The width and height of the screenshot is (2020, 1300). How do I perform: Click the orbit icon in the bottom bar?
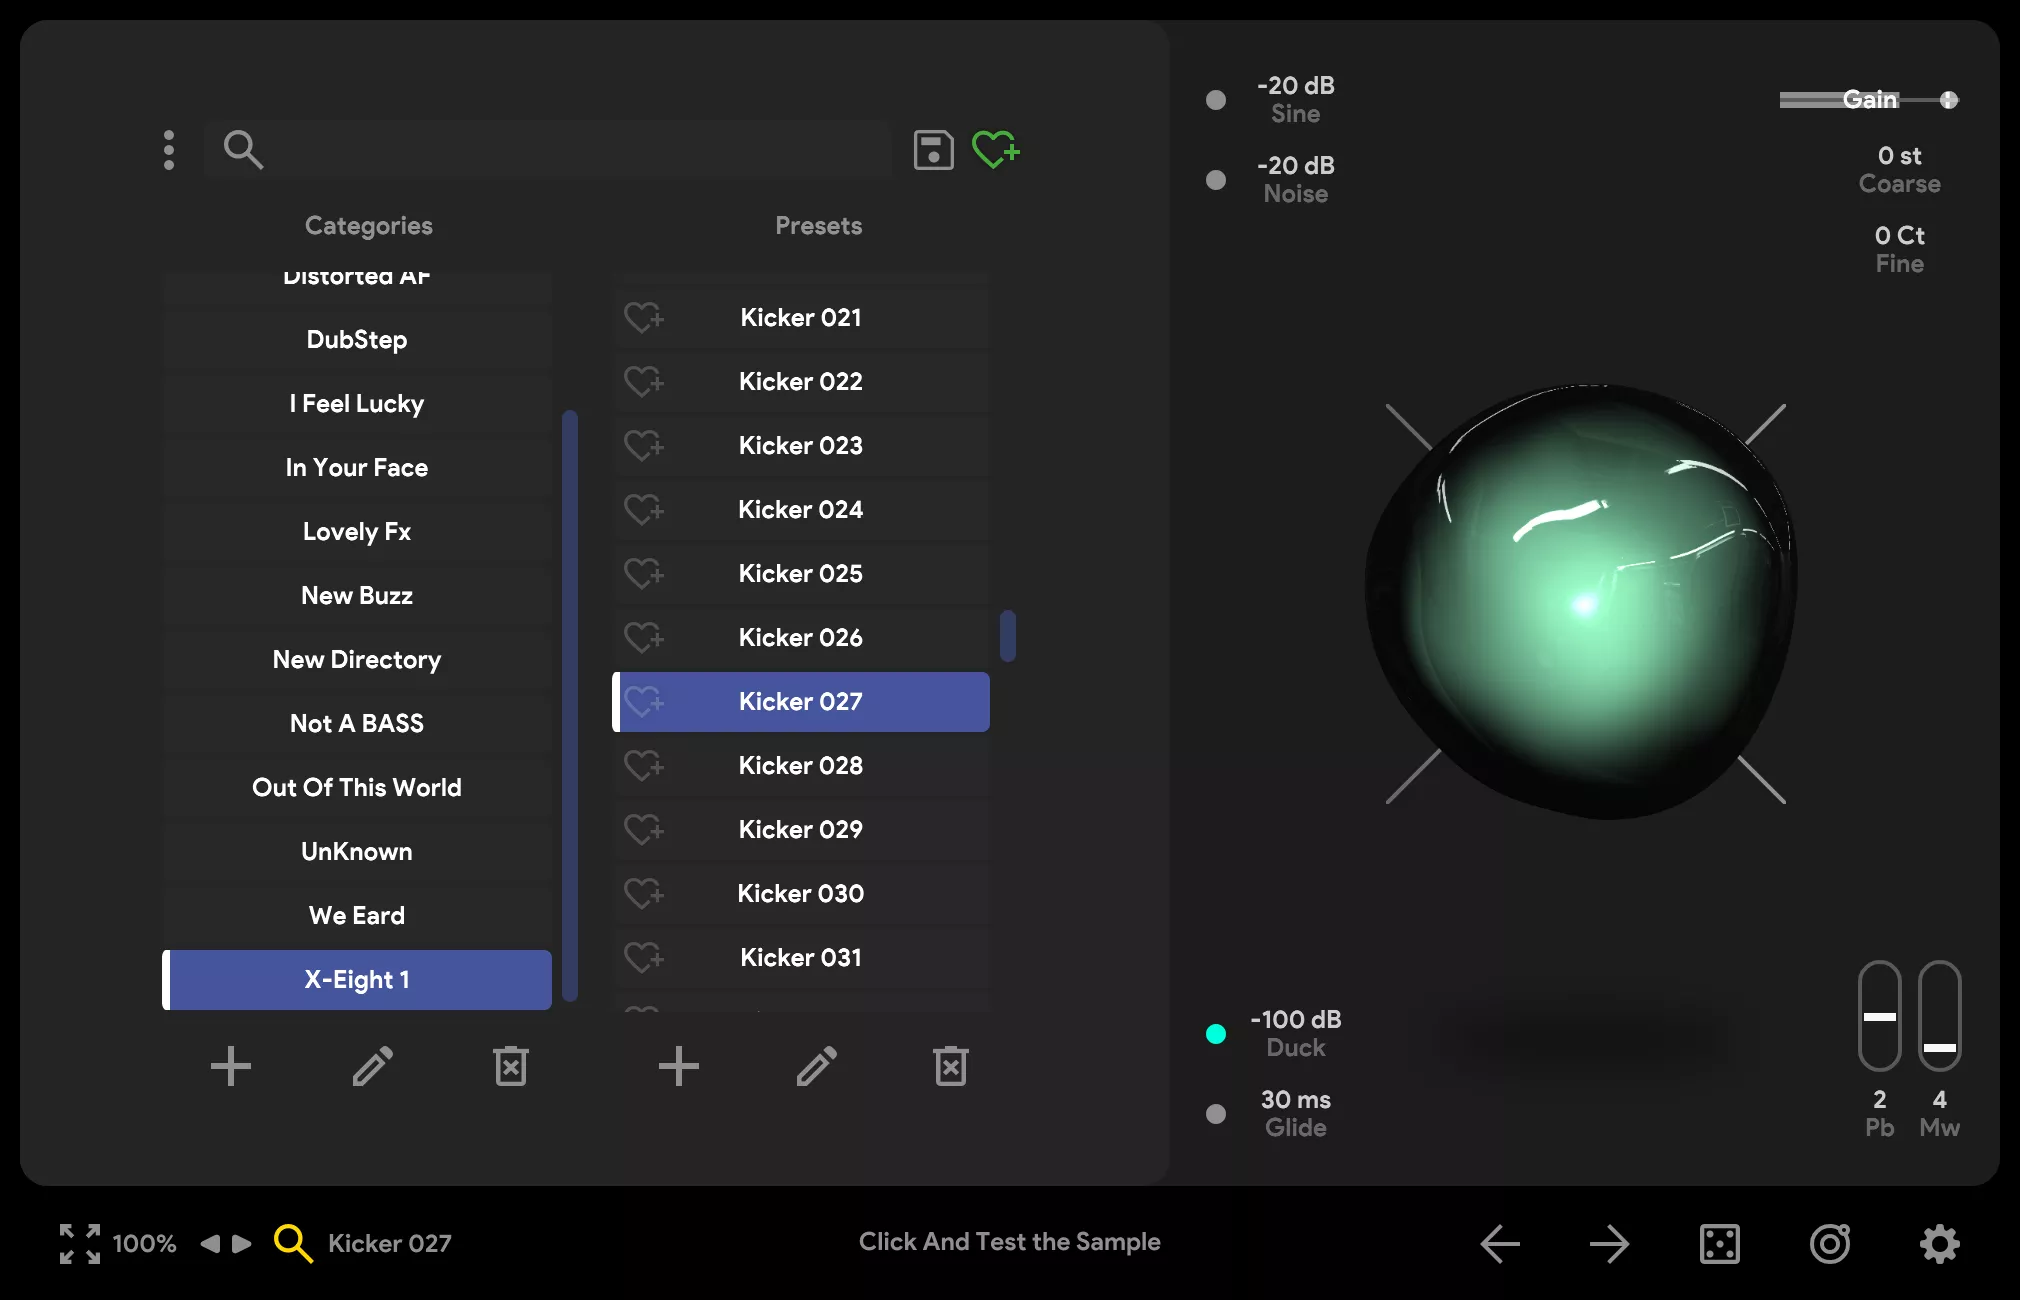click(x=1829, y=1243)
